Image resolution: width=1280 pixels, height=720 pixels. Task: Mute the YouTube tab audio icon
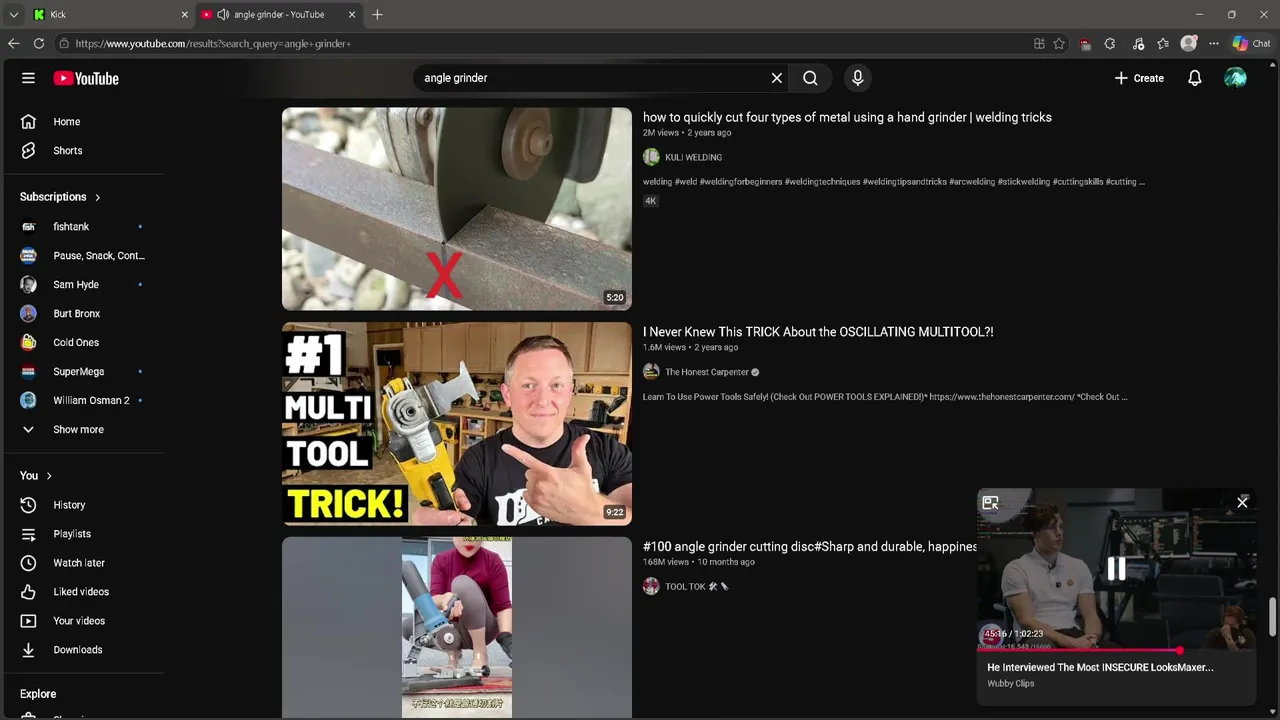point(222,15)
